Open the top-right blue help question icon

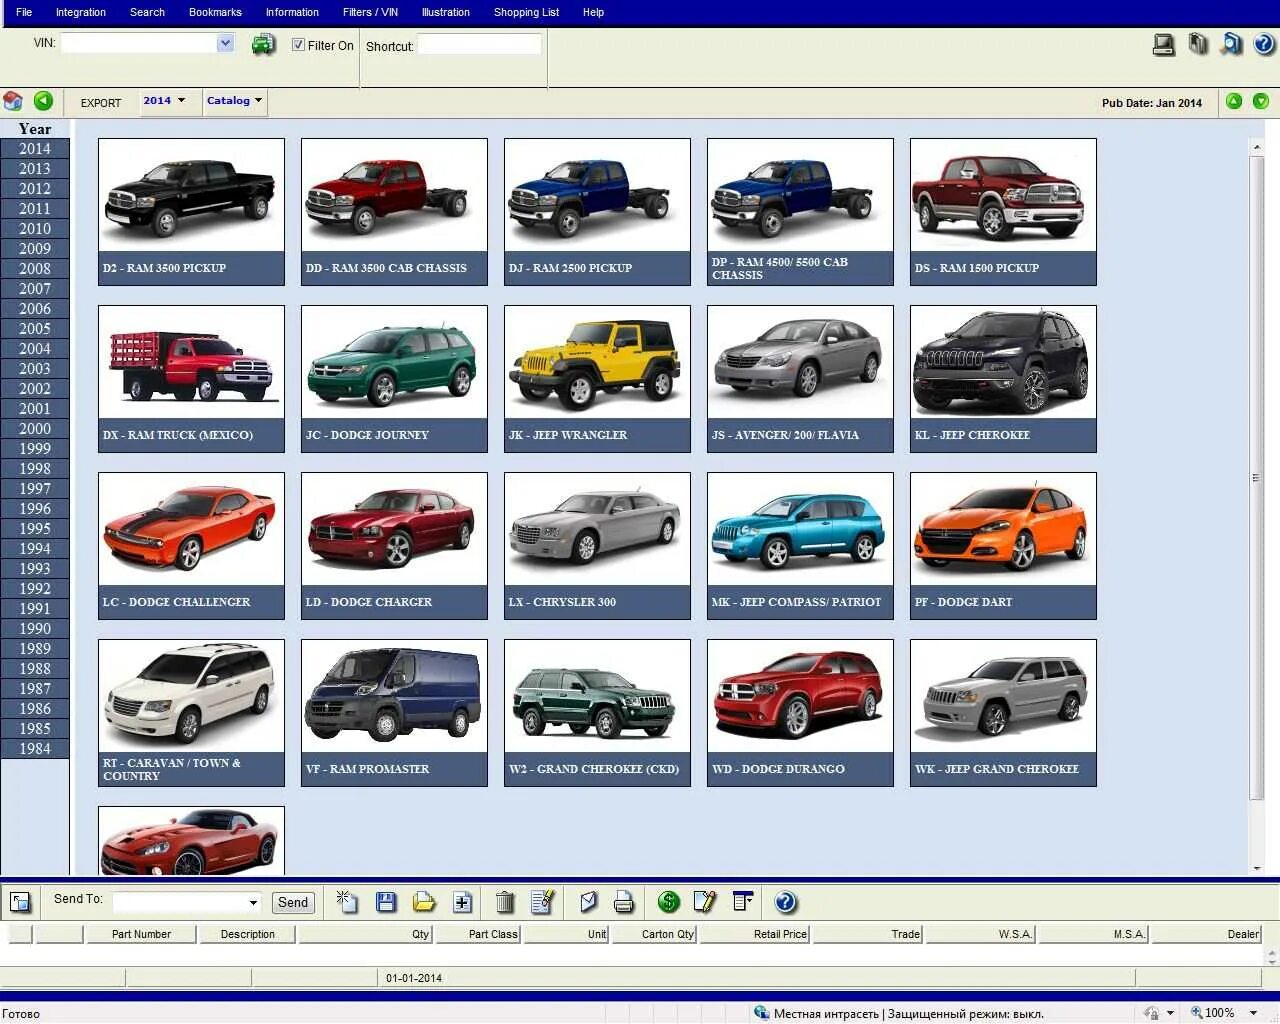click(1265, 45)
